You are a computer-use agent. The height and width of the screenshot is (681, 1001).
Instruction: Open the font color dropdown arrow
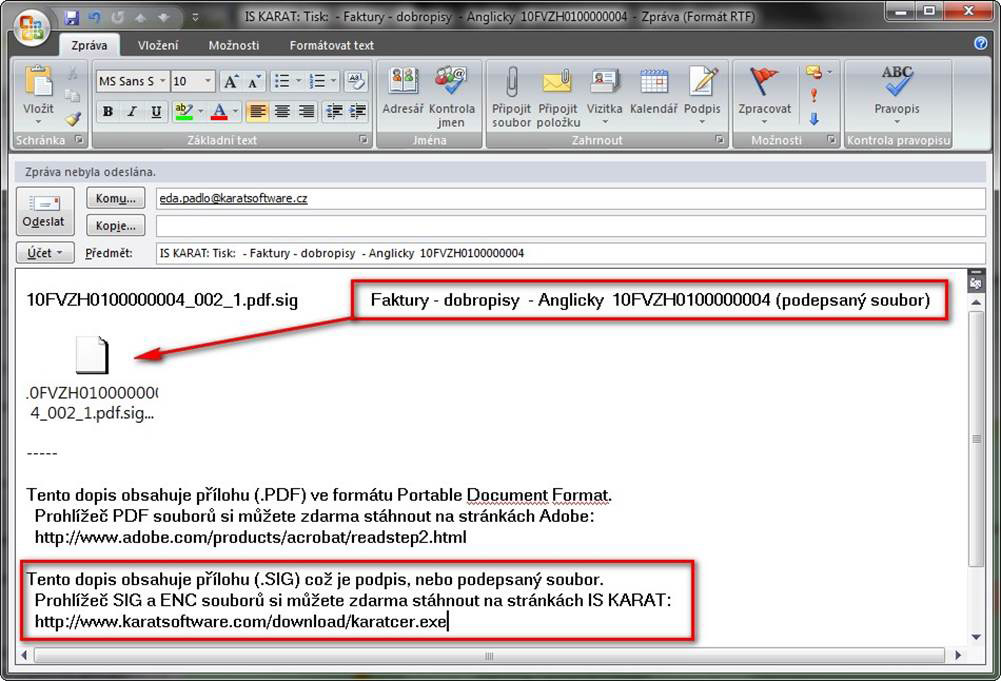click(x=236, y=112)
